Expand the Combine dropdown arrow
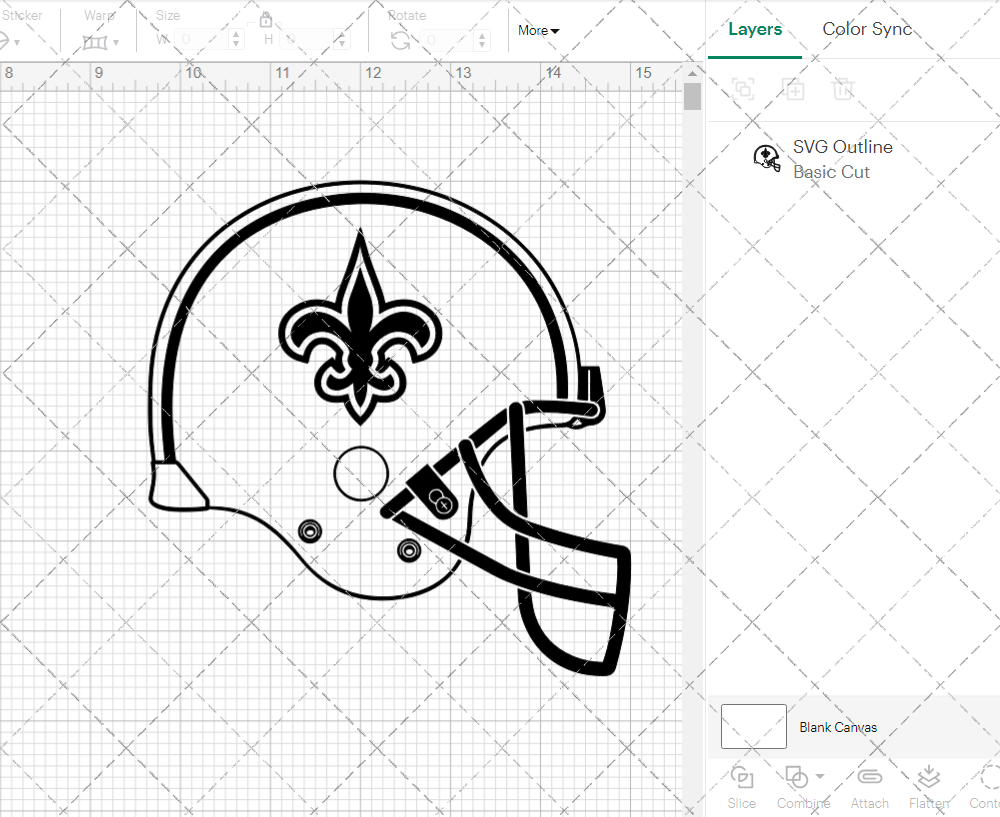The image size is (1000, 817). (820, 776)
